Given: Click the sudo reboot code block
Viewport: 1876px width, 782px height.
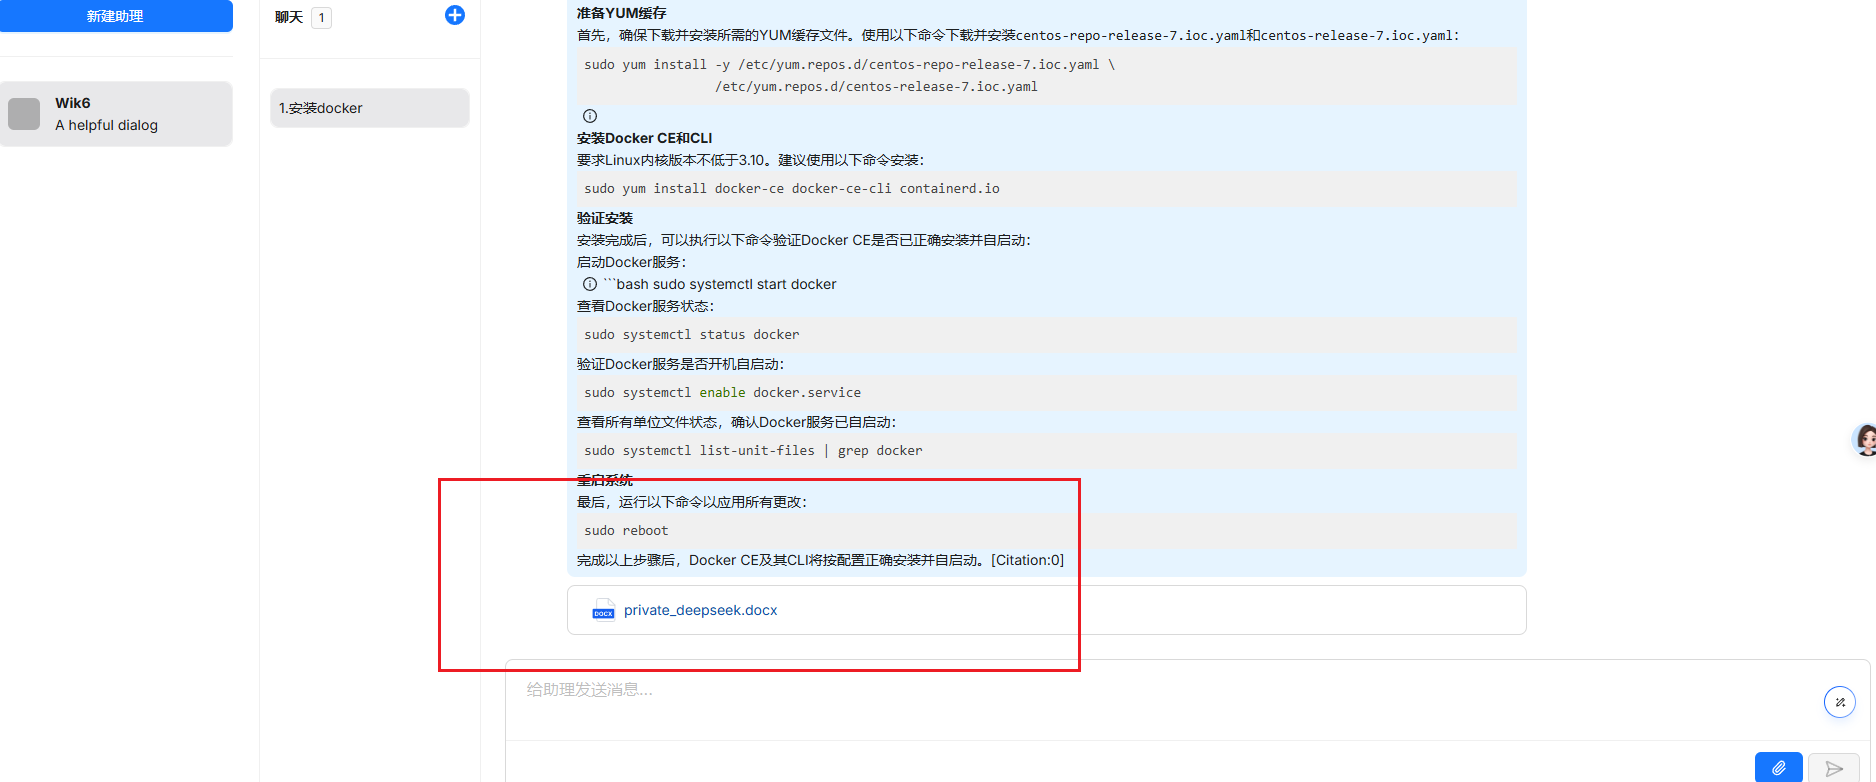Looking at the screenshot, I should 1045,531.
